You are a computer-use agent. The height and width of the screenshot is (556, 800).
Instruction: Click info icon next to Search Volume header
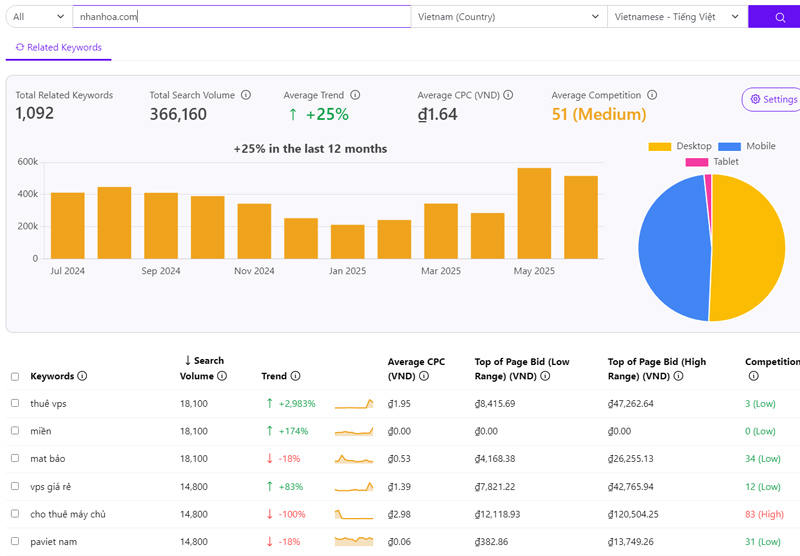[x=222, y=376]
